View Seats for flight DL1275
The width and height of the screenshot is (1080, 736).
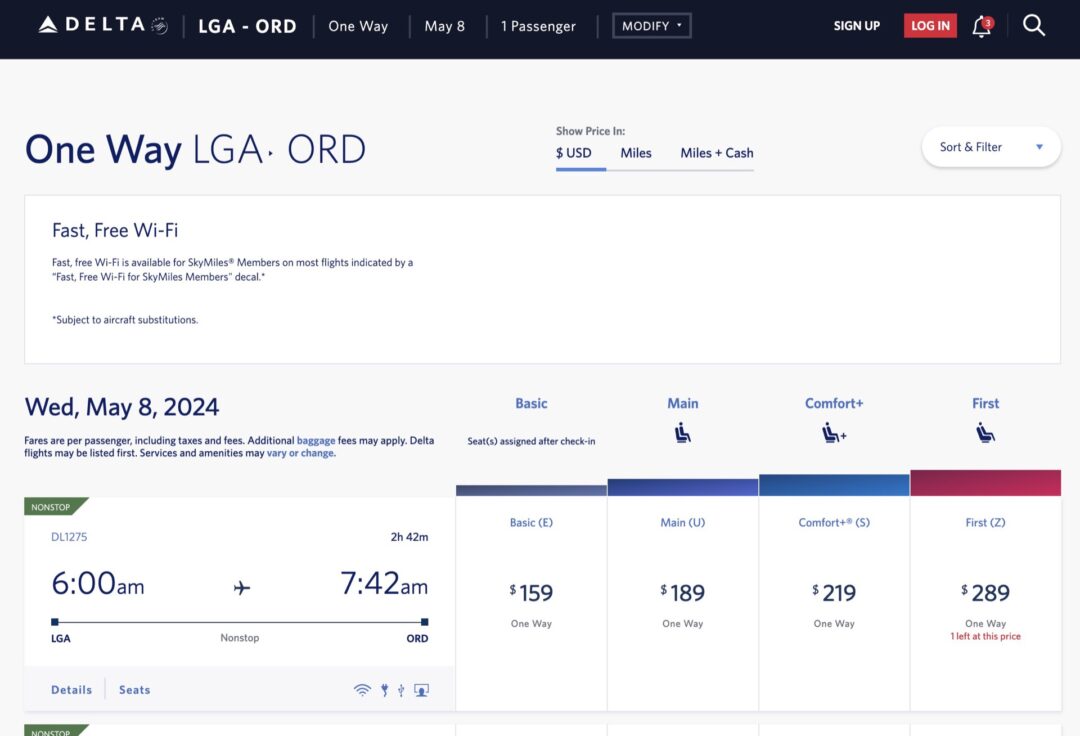coord(133,689)
